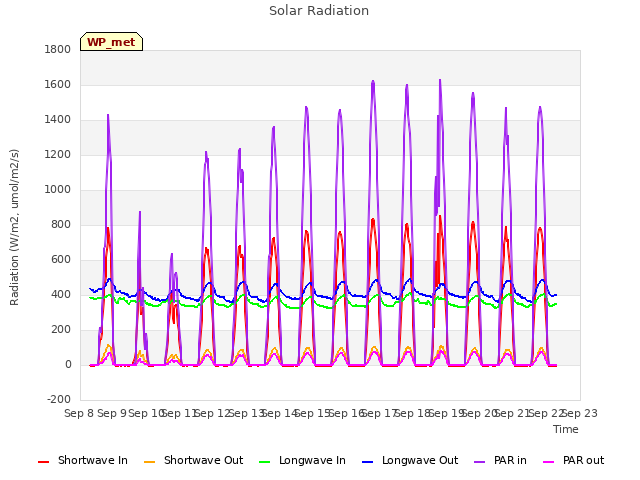640x480 pixels.
Task: Click the Sep 23 x-axis label
Action: coord(580,413)
